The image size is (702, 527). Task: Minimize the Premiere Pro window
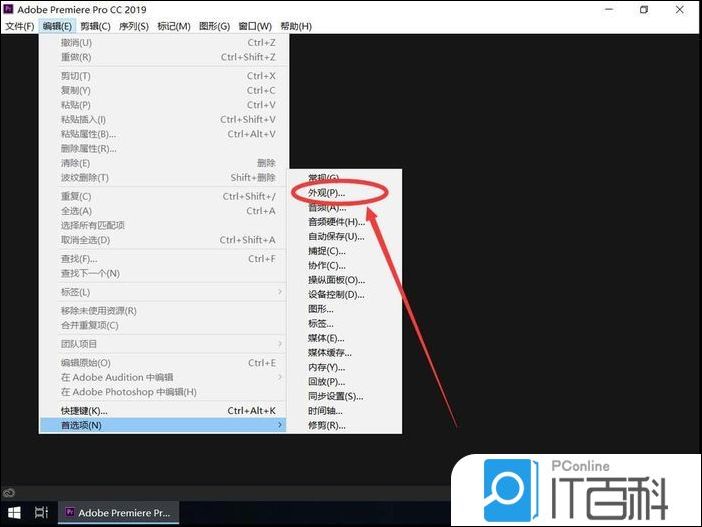tap(609, 9)
